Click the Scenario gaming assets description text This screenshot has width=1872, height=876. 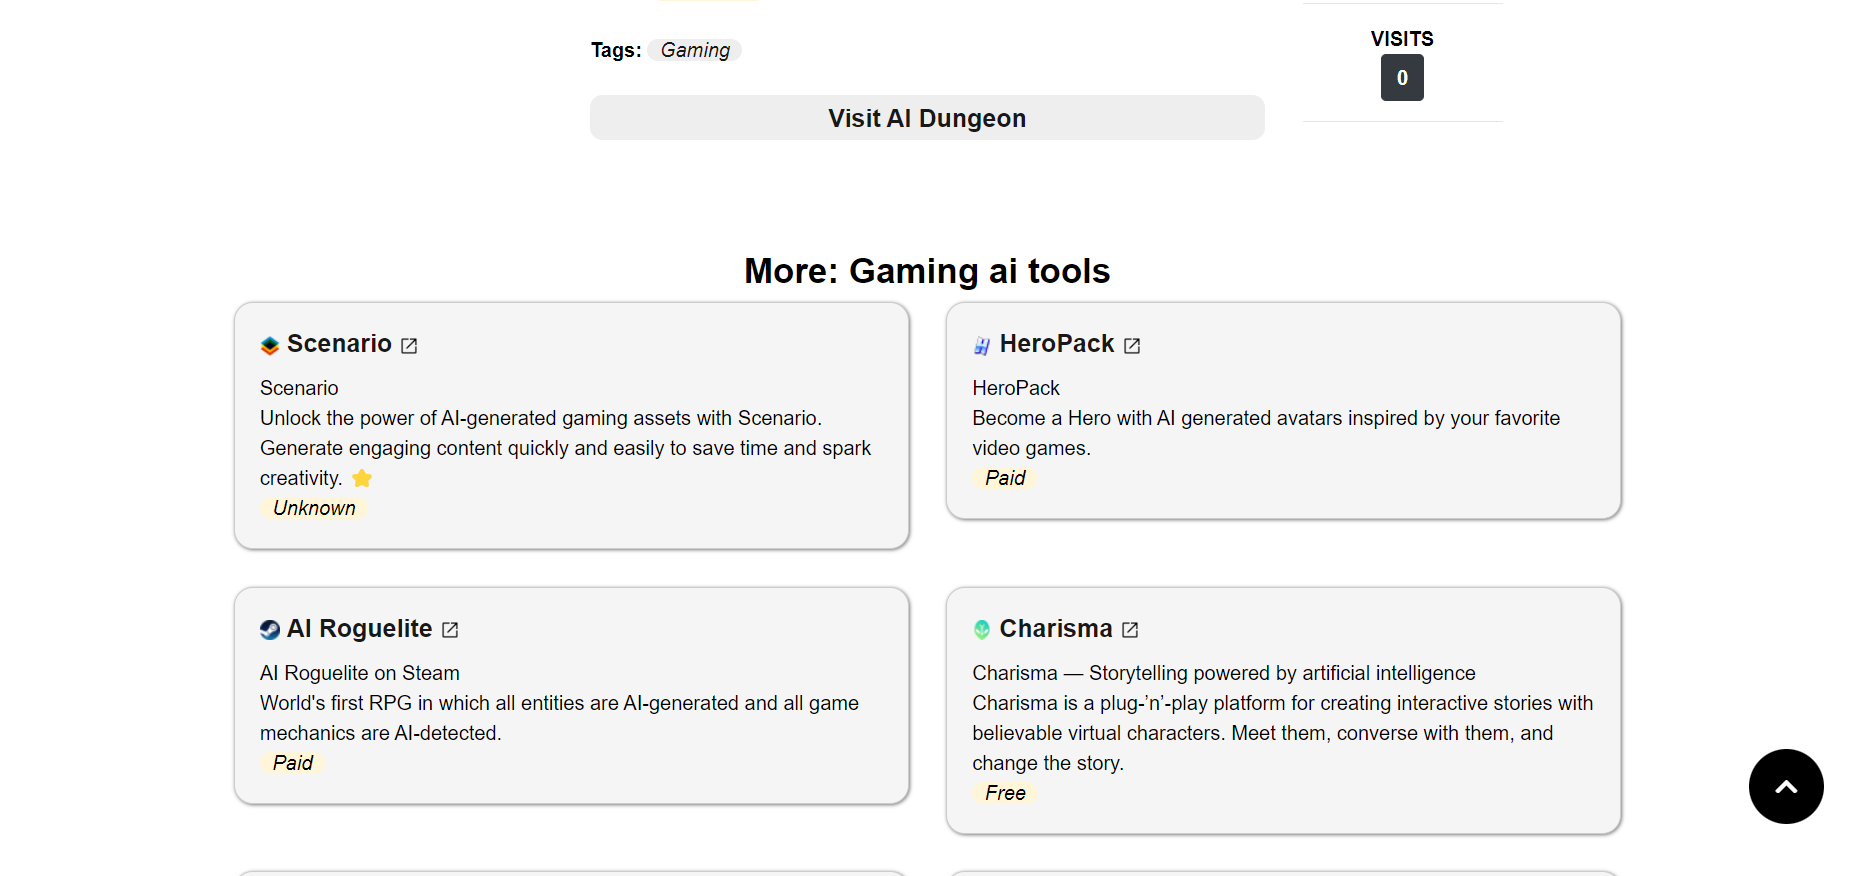tap(565, 448)
